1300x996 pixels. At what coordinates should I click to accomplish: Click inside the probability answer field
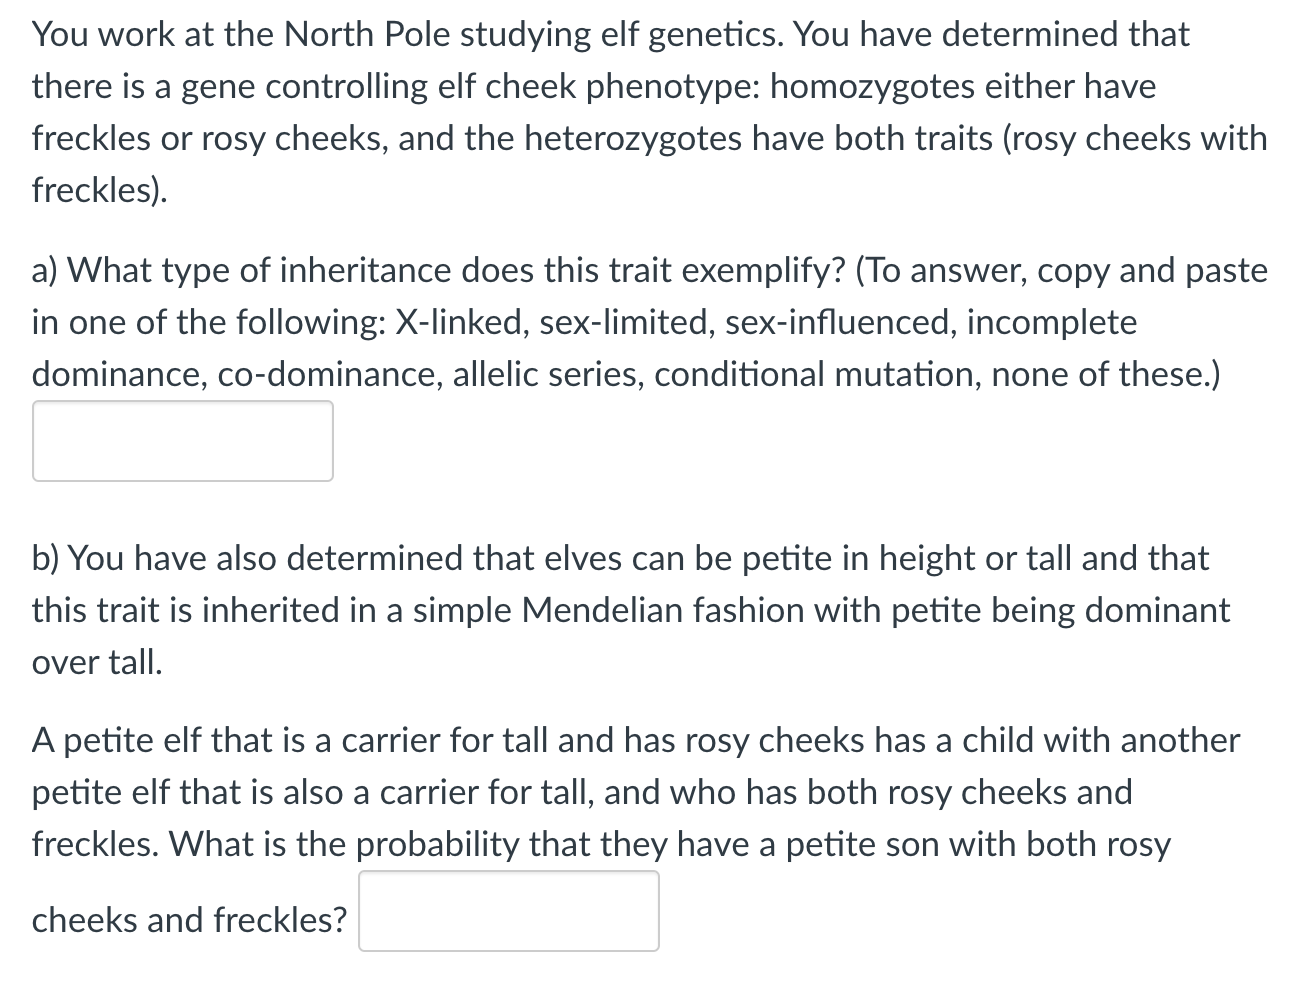point(508,910)
